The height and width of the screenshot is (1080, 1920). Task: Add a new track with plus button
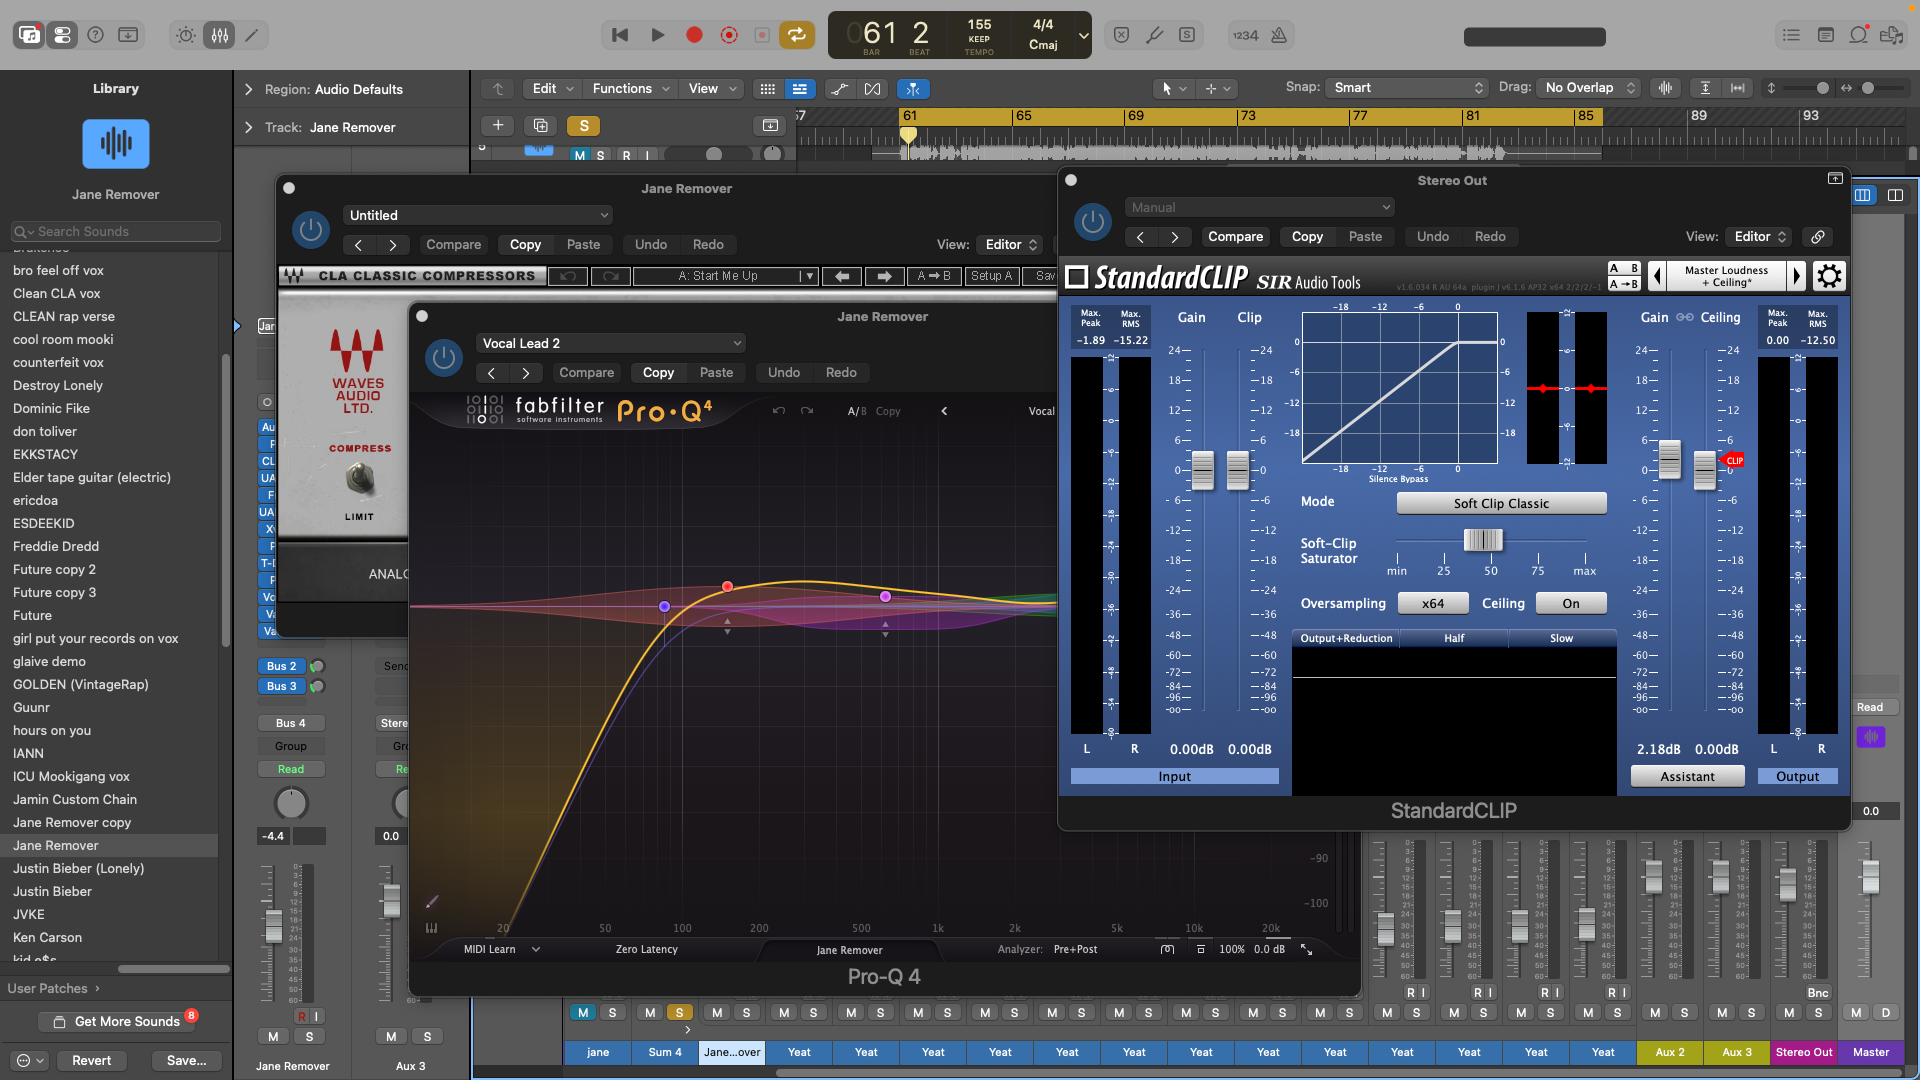497,125
